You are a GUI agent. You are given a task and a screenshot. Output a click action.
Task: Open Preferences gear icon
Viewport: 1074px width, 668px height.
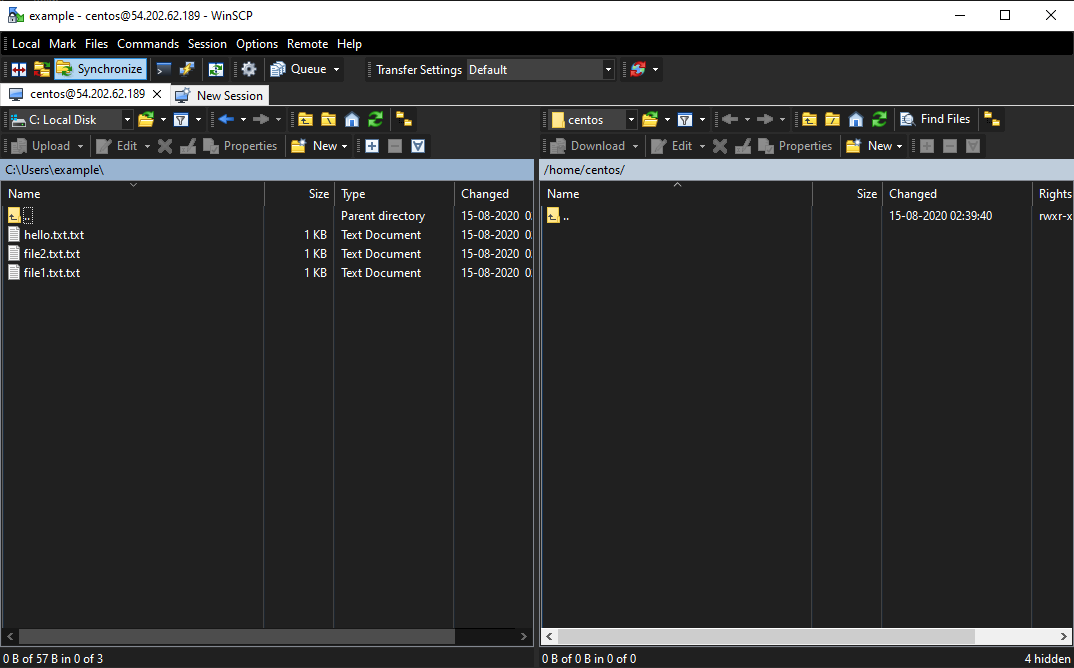pyautogui.click(x=249, y=69)
